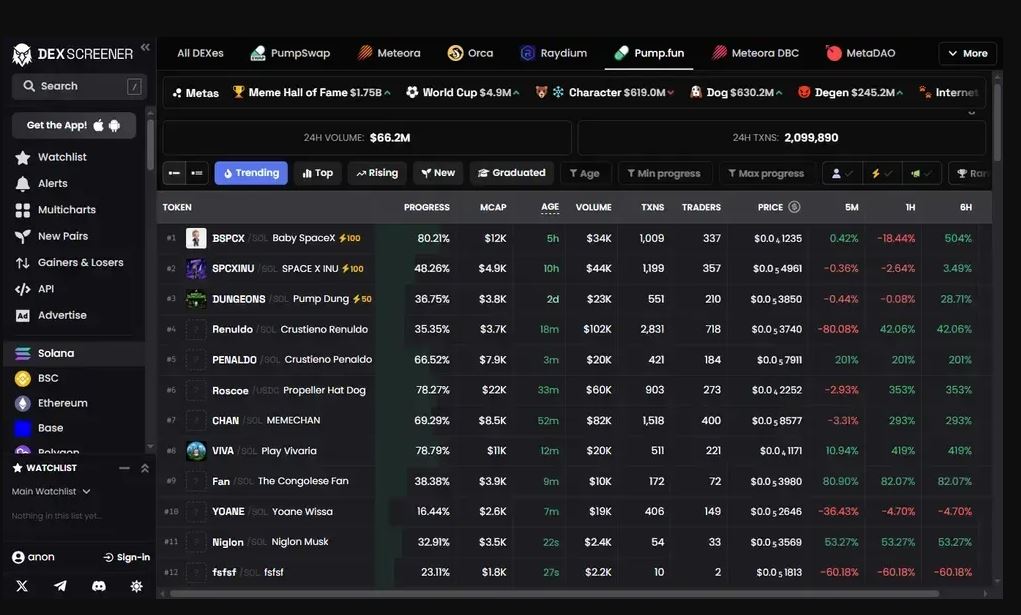Expand watchlist panel with double-chevron

pyautogui.click(x=145, y=468)
